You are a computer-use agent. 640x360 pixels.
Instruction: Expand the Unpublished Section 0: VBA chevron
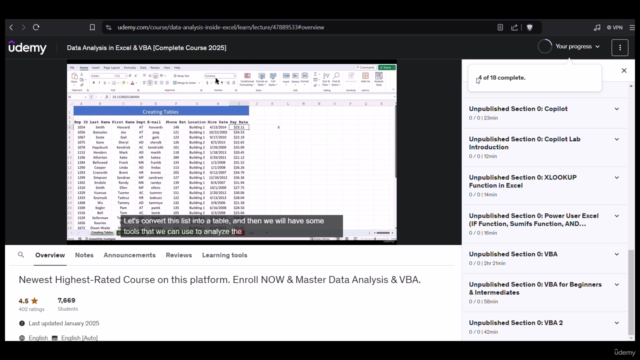617,254
